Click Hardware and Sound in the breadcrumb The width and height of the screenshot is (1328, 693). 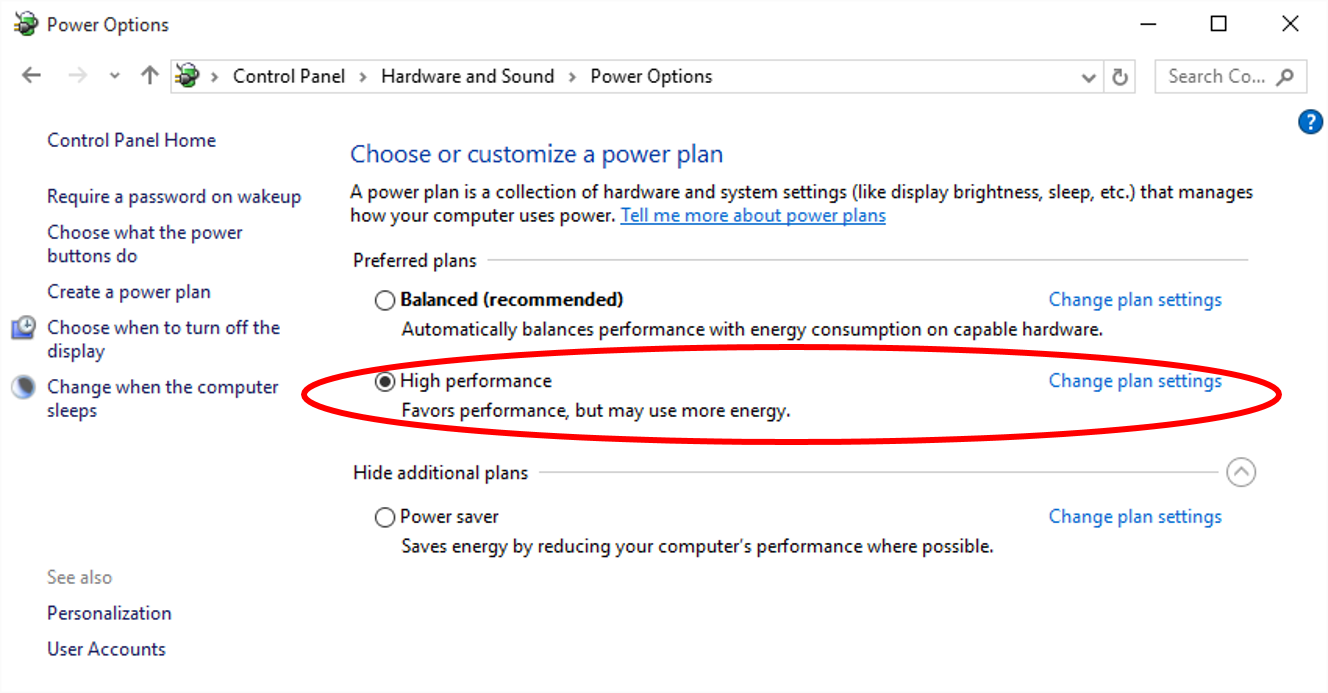coord(467,76)
